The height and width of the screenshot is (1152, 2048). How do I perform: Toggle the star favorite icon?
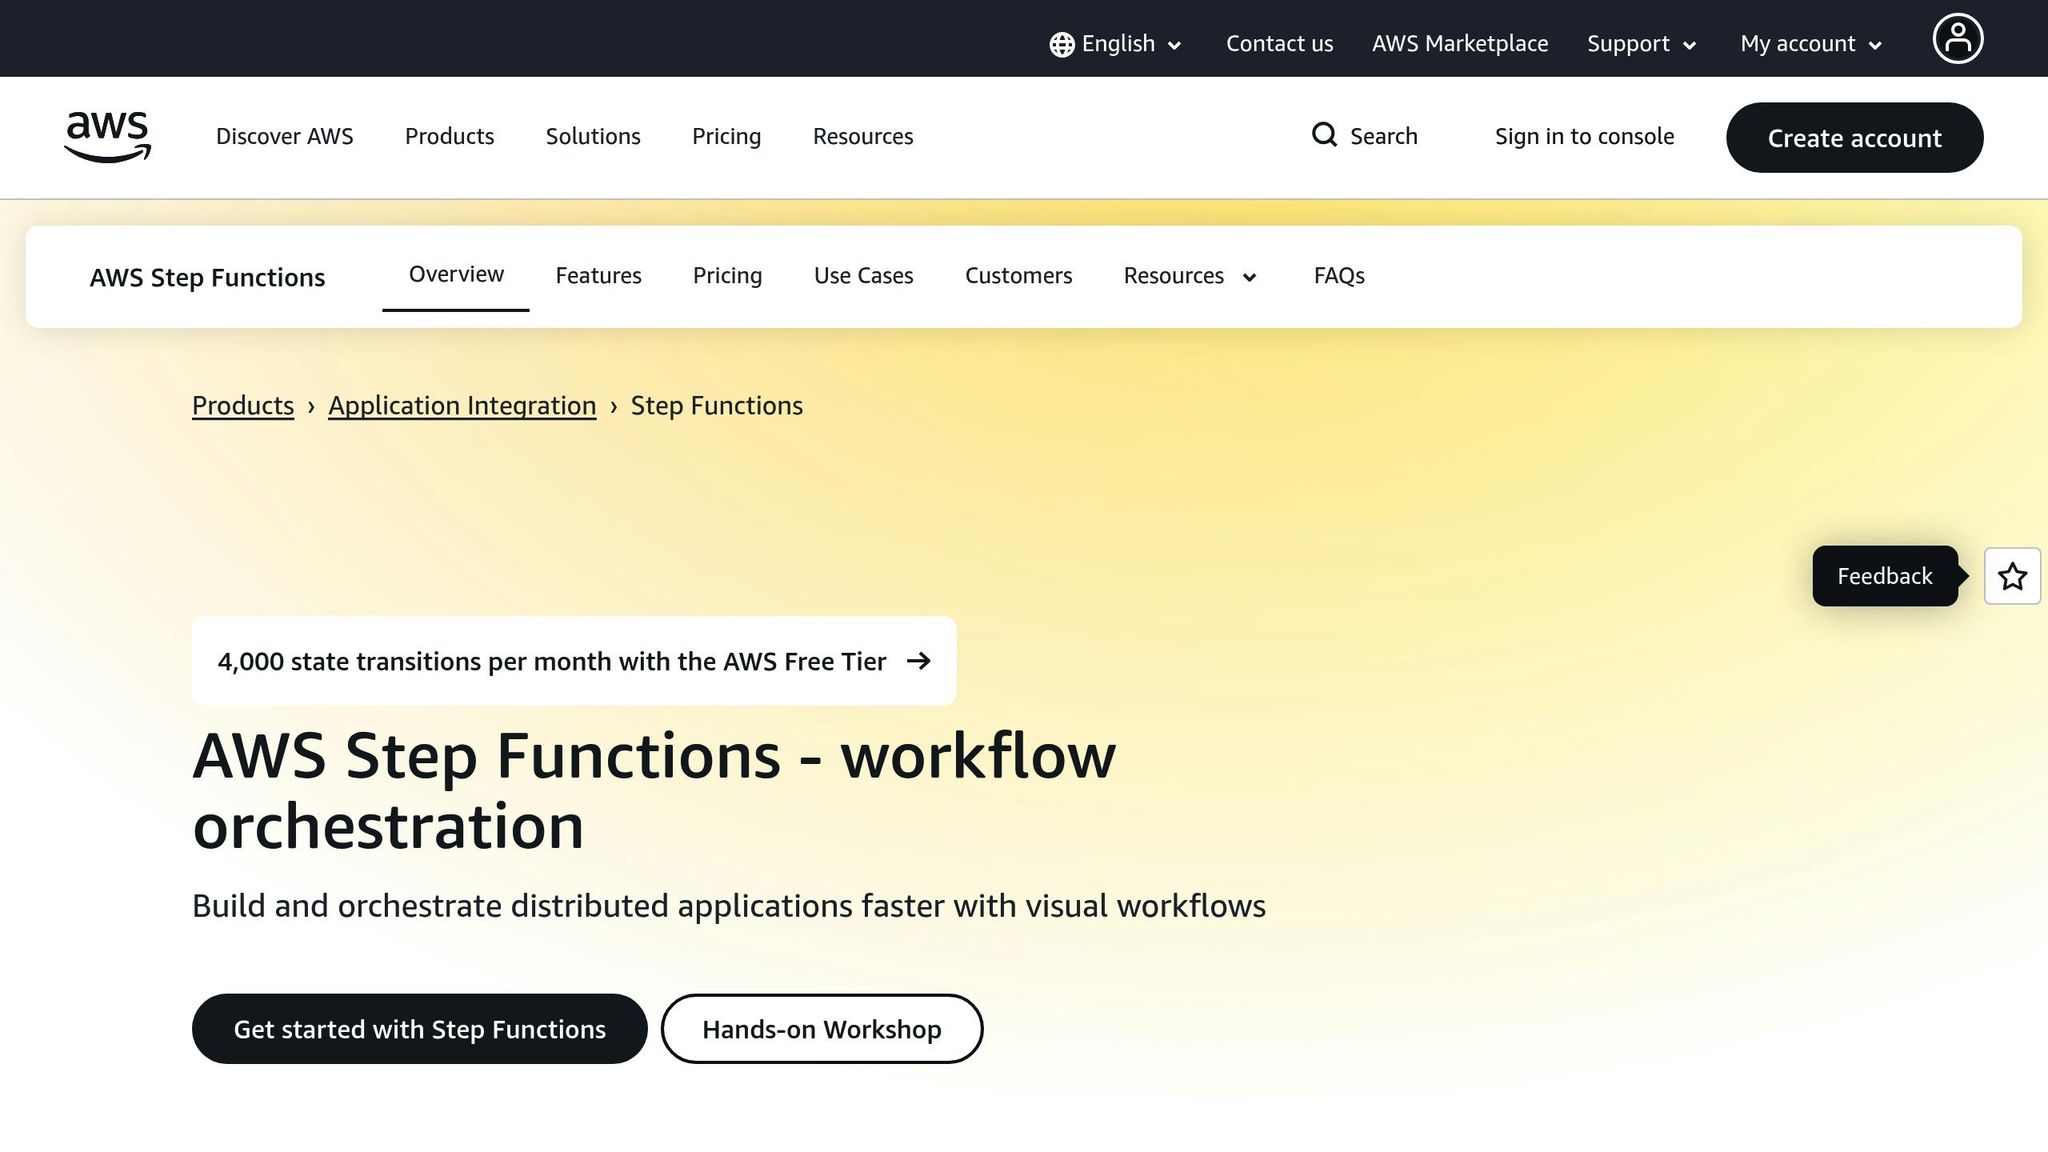click(2012, 576)
